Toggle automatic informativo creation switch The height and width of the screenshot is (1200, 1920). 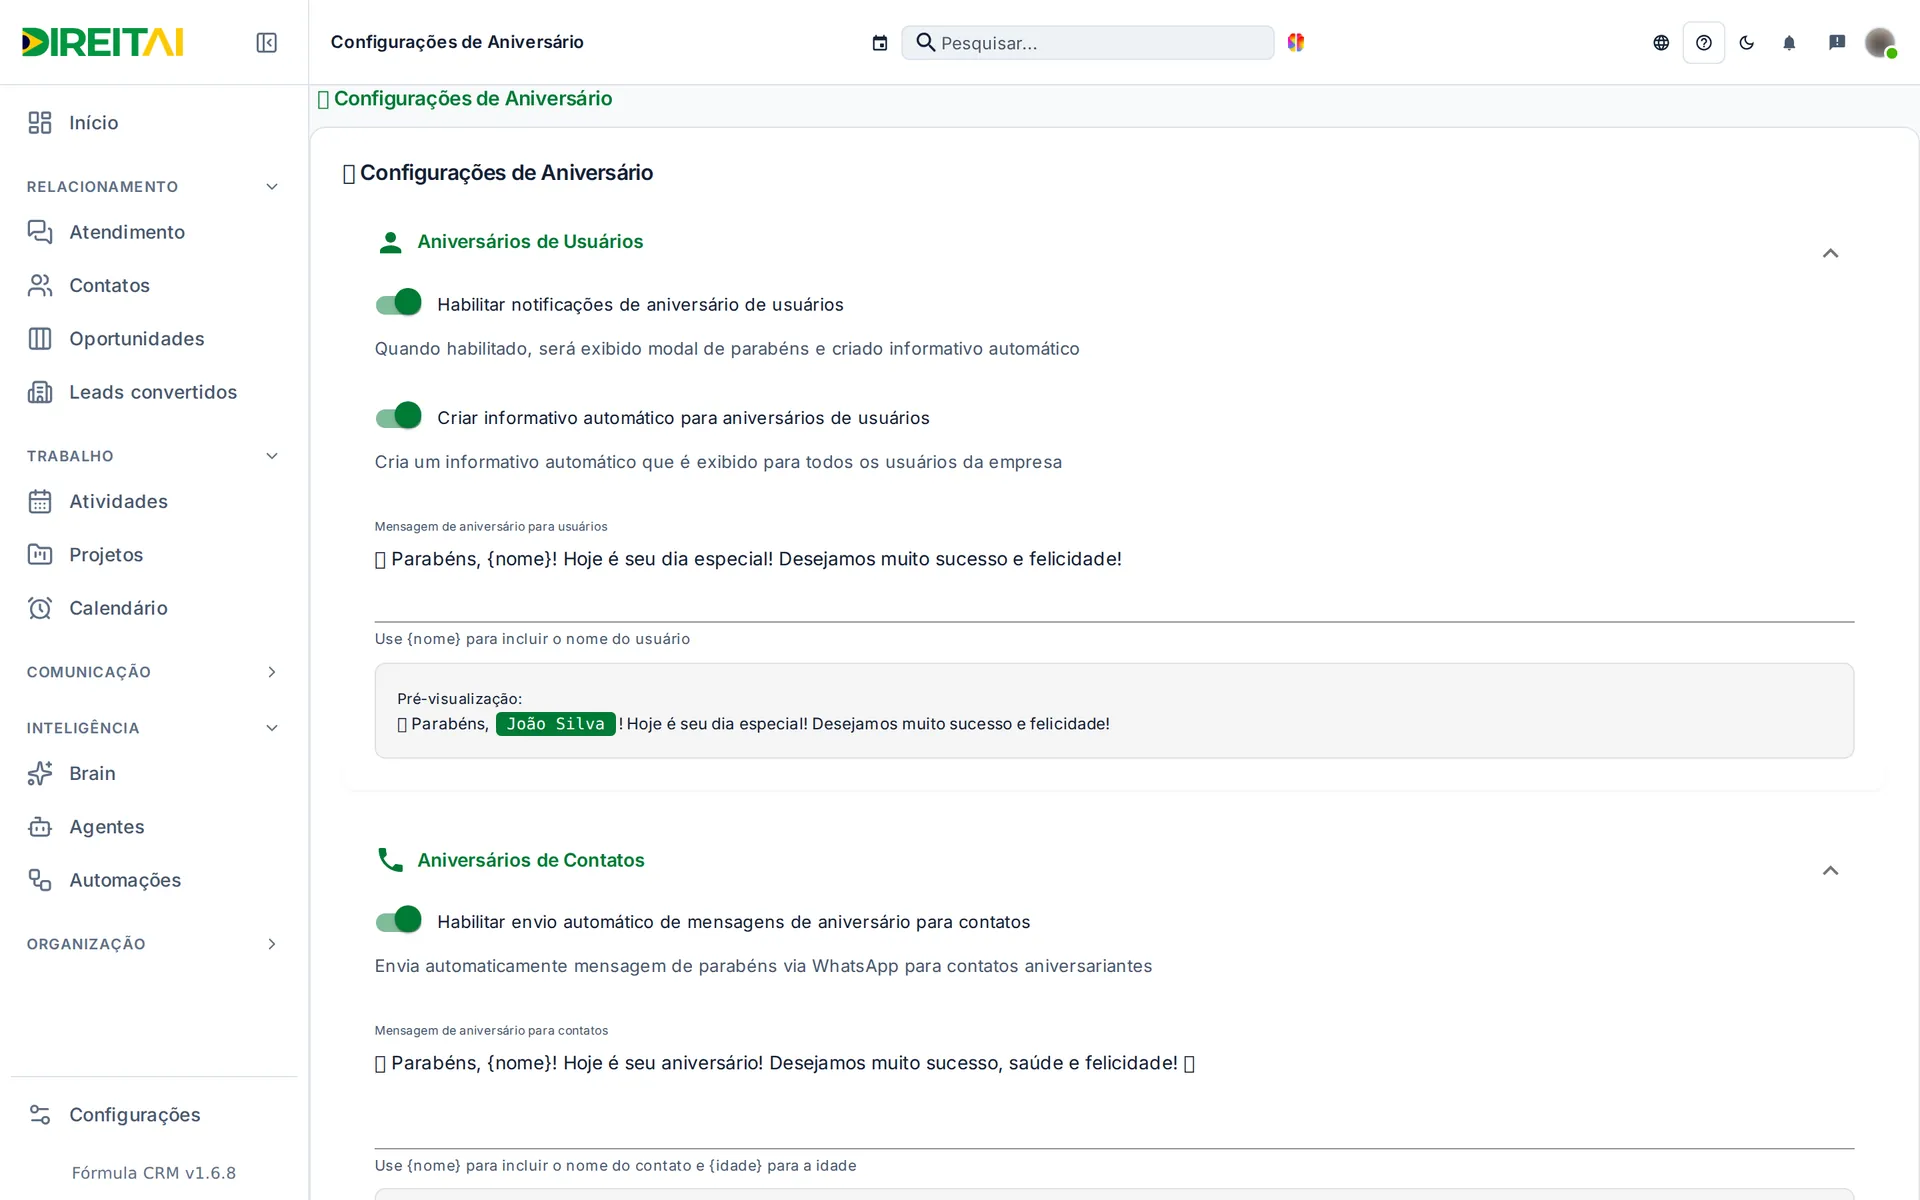(398, 416)
